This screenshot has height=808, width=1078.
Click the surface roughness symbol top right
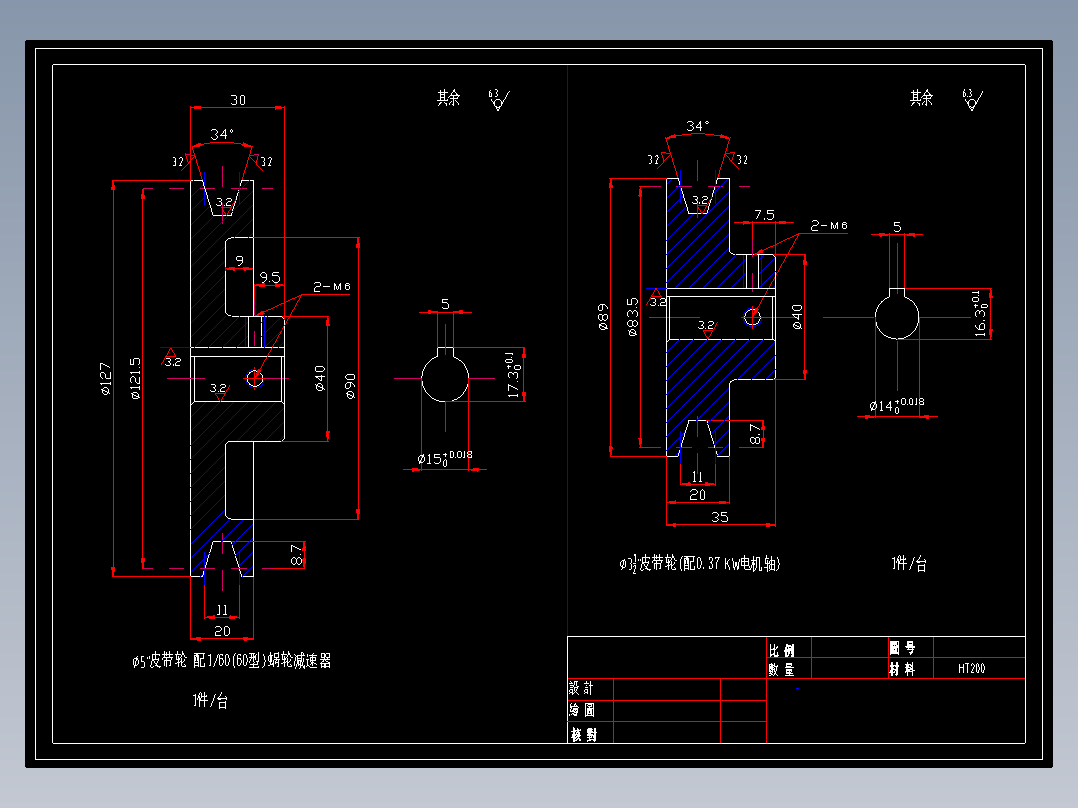(x=972, y=100)
